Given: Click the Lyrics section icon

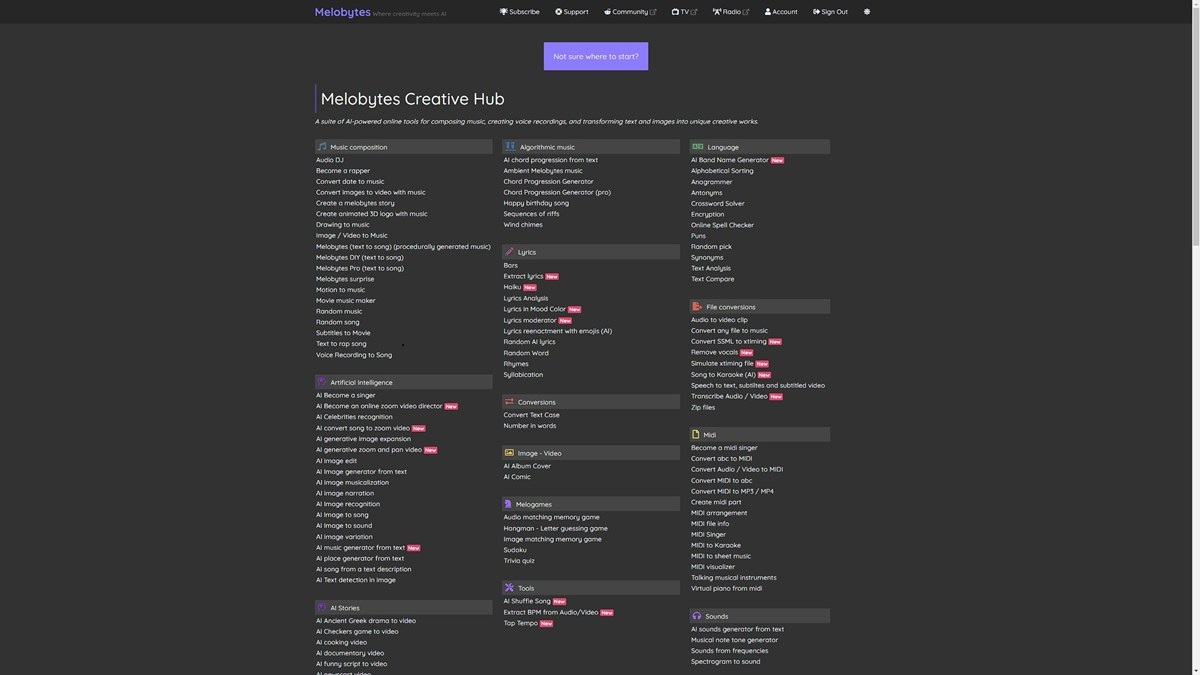Looking at the screenshot, I should (x=507, y=250).
